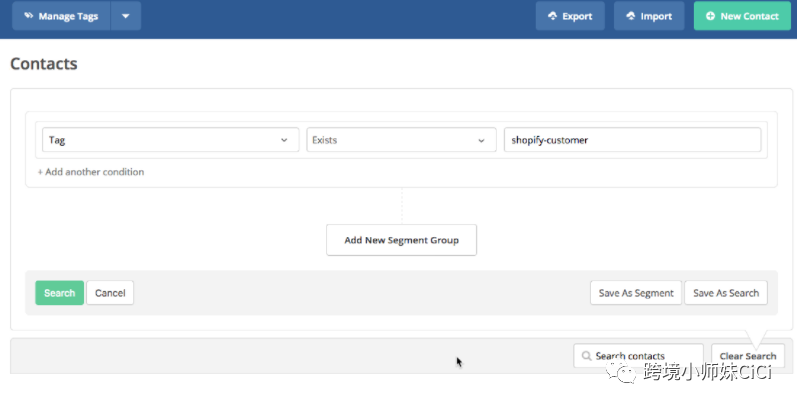This screenshot has width=797, height=406.
Task: Click the Export button label
Action: coord(577,16)
